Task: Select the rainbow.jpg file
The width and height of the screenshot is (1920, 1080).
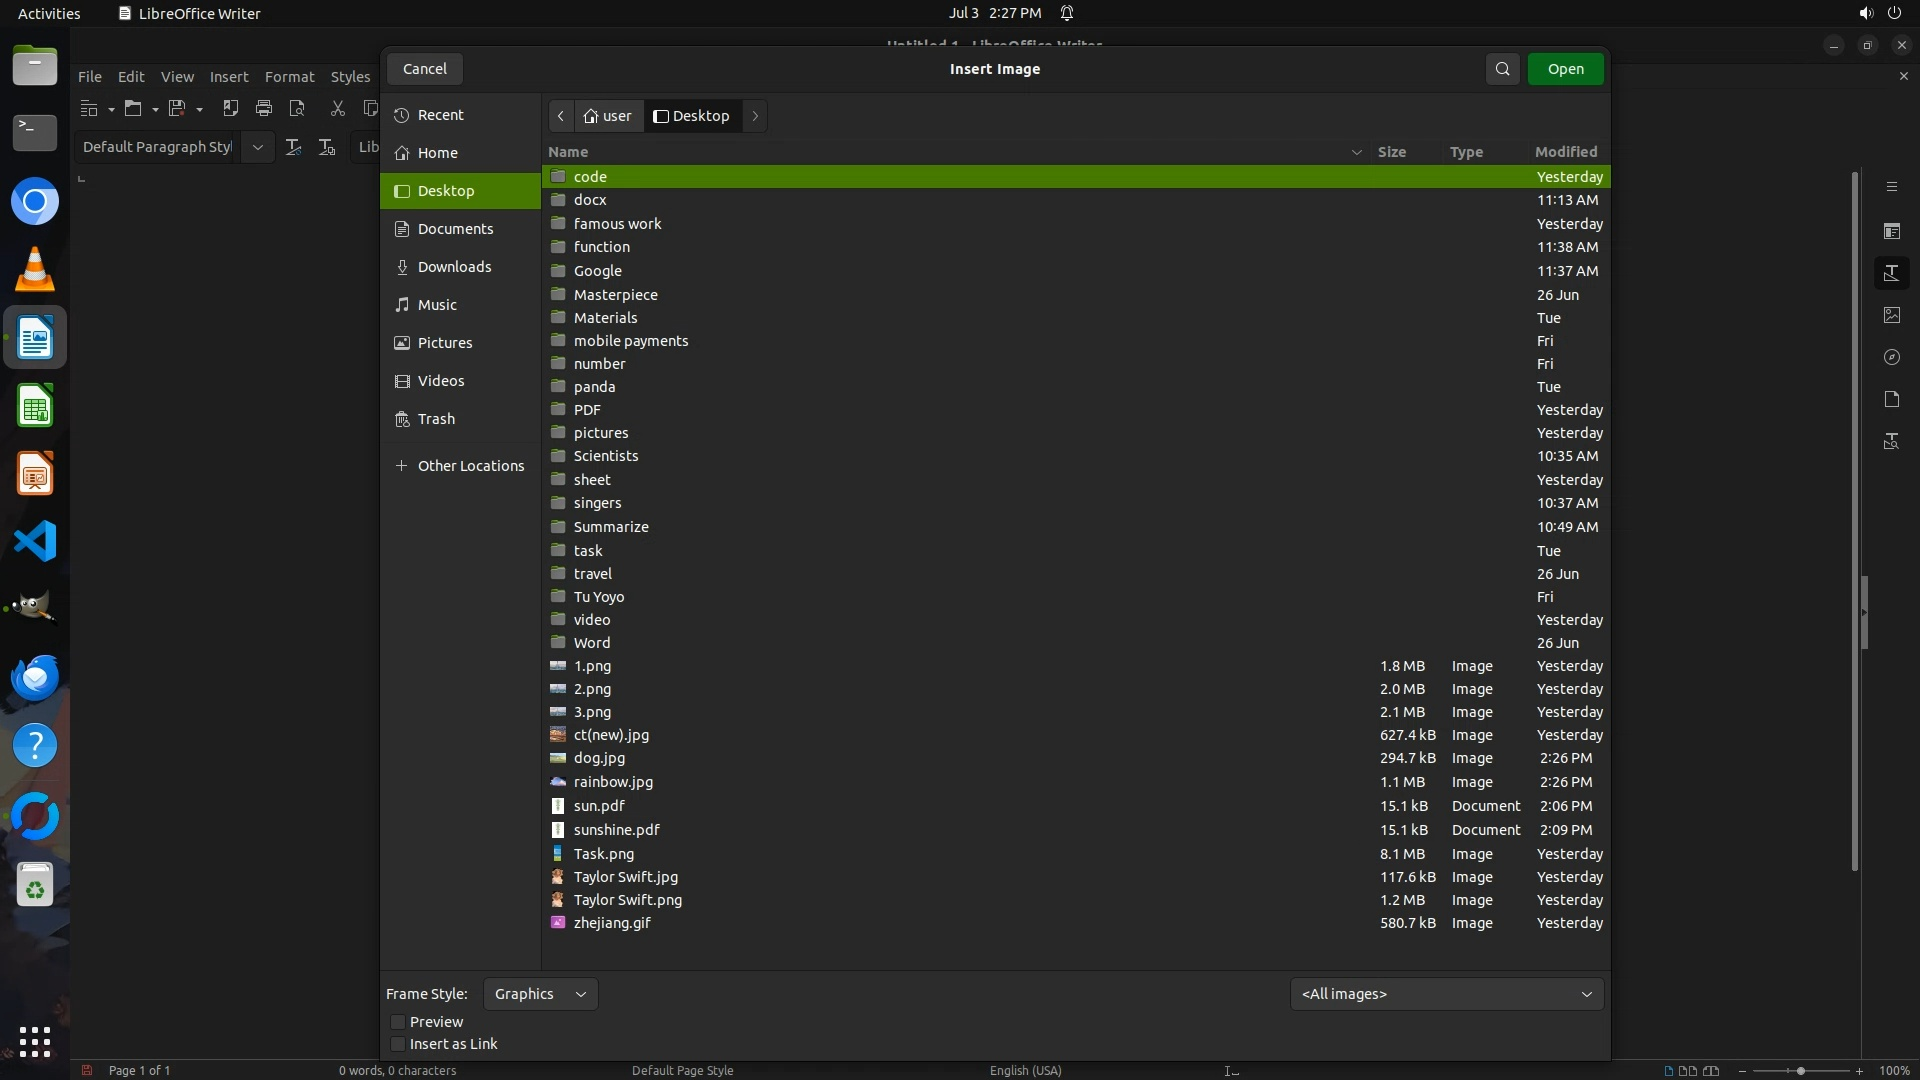Action: tap(613, 782)
